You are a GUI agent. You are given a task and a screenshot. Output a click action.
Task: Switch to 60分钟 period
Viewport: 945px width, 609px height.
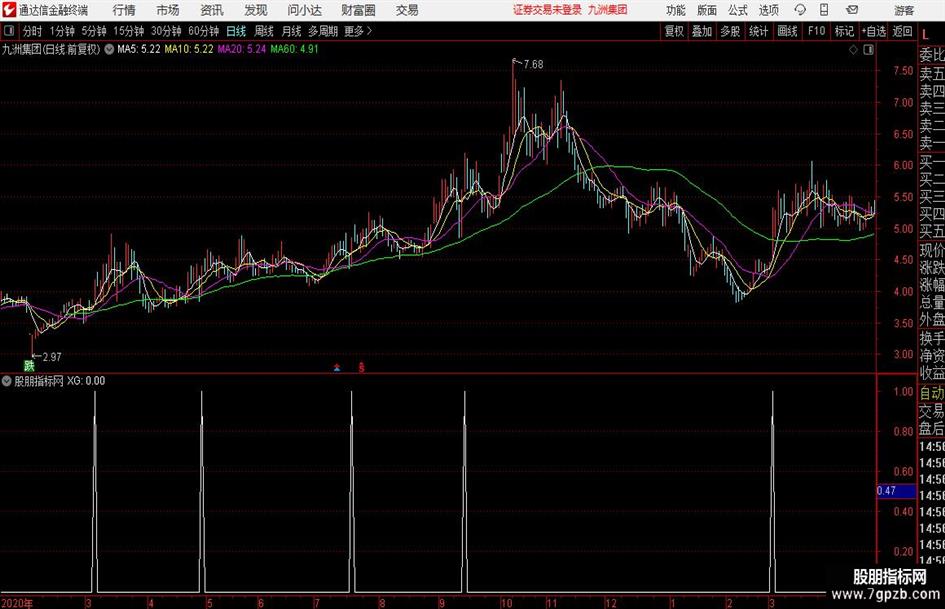(x=204, y=31)
